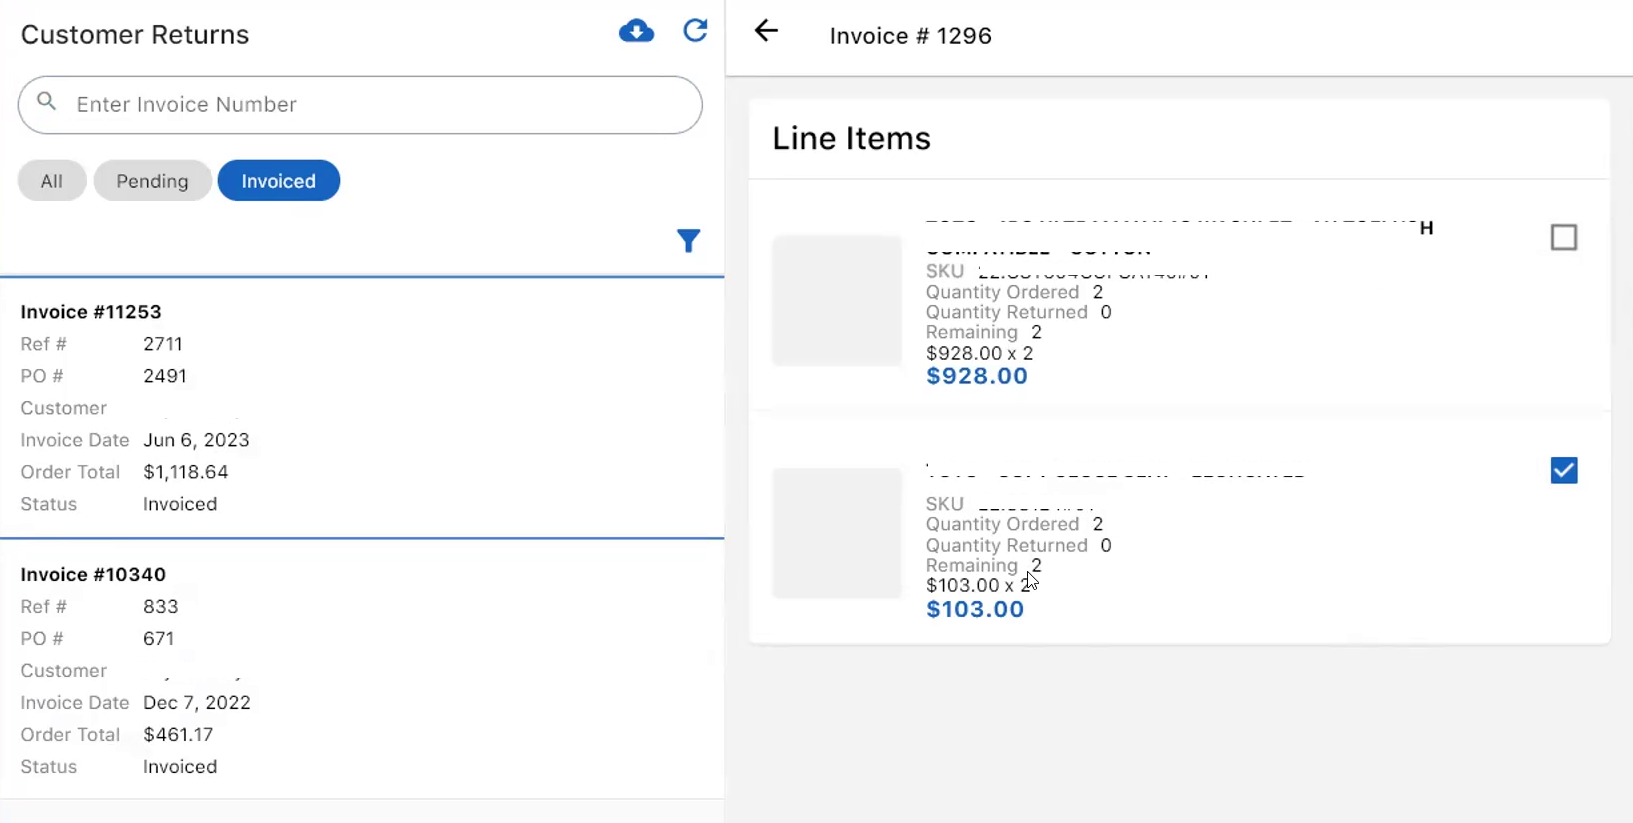Switch to the Pending filter
Image resolution: width=1633 pixels, height=823 pixels.
[x=152, y=181]
